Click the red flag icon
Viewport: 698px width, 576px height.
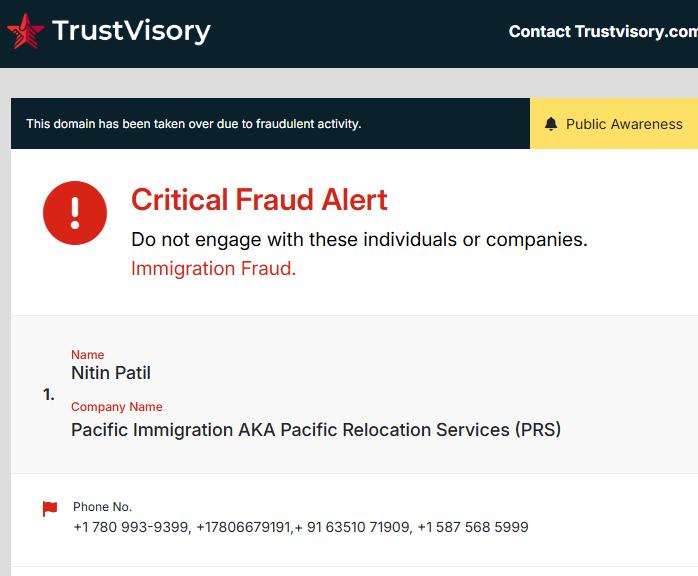[50, 509]
